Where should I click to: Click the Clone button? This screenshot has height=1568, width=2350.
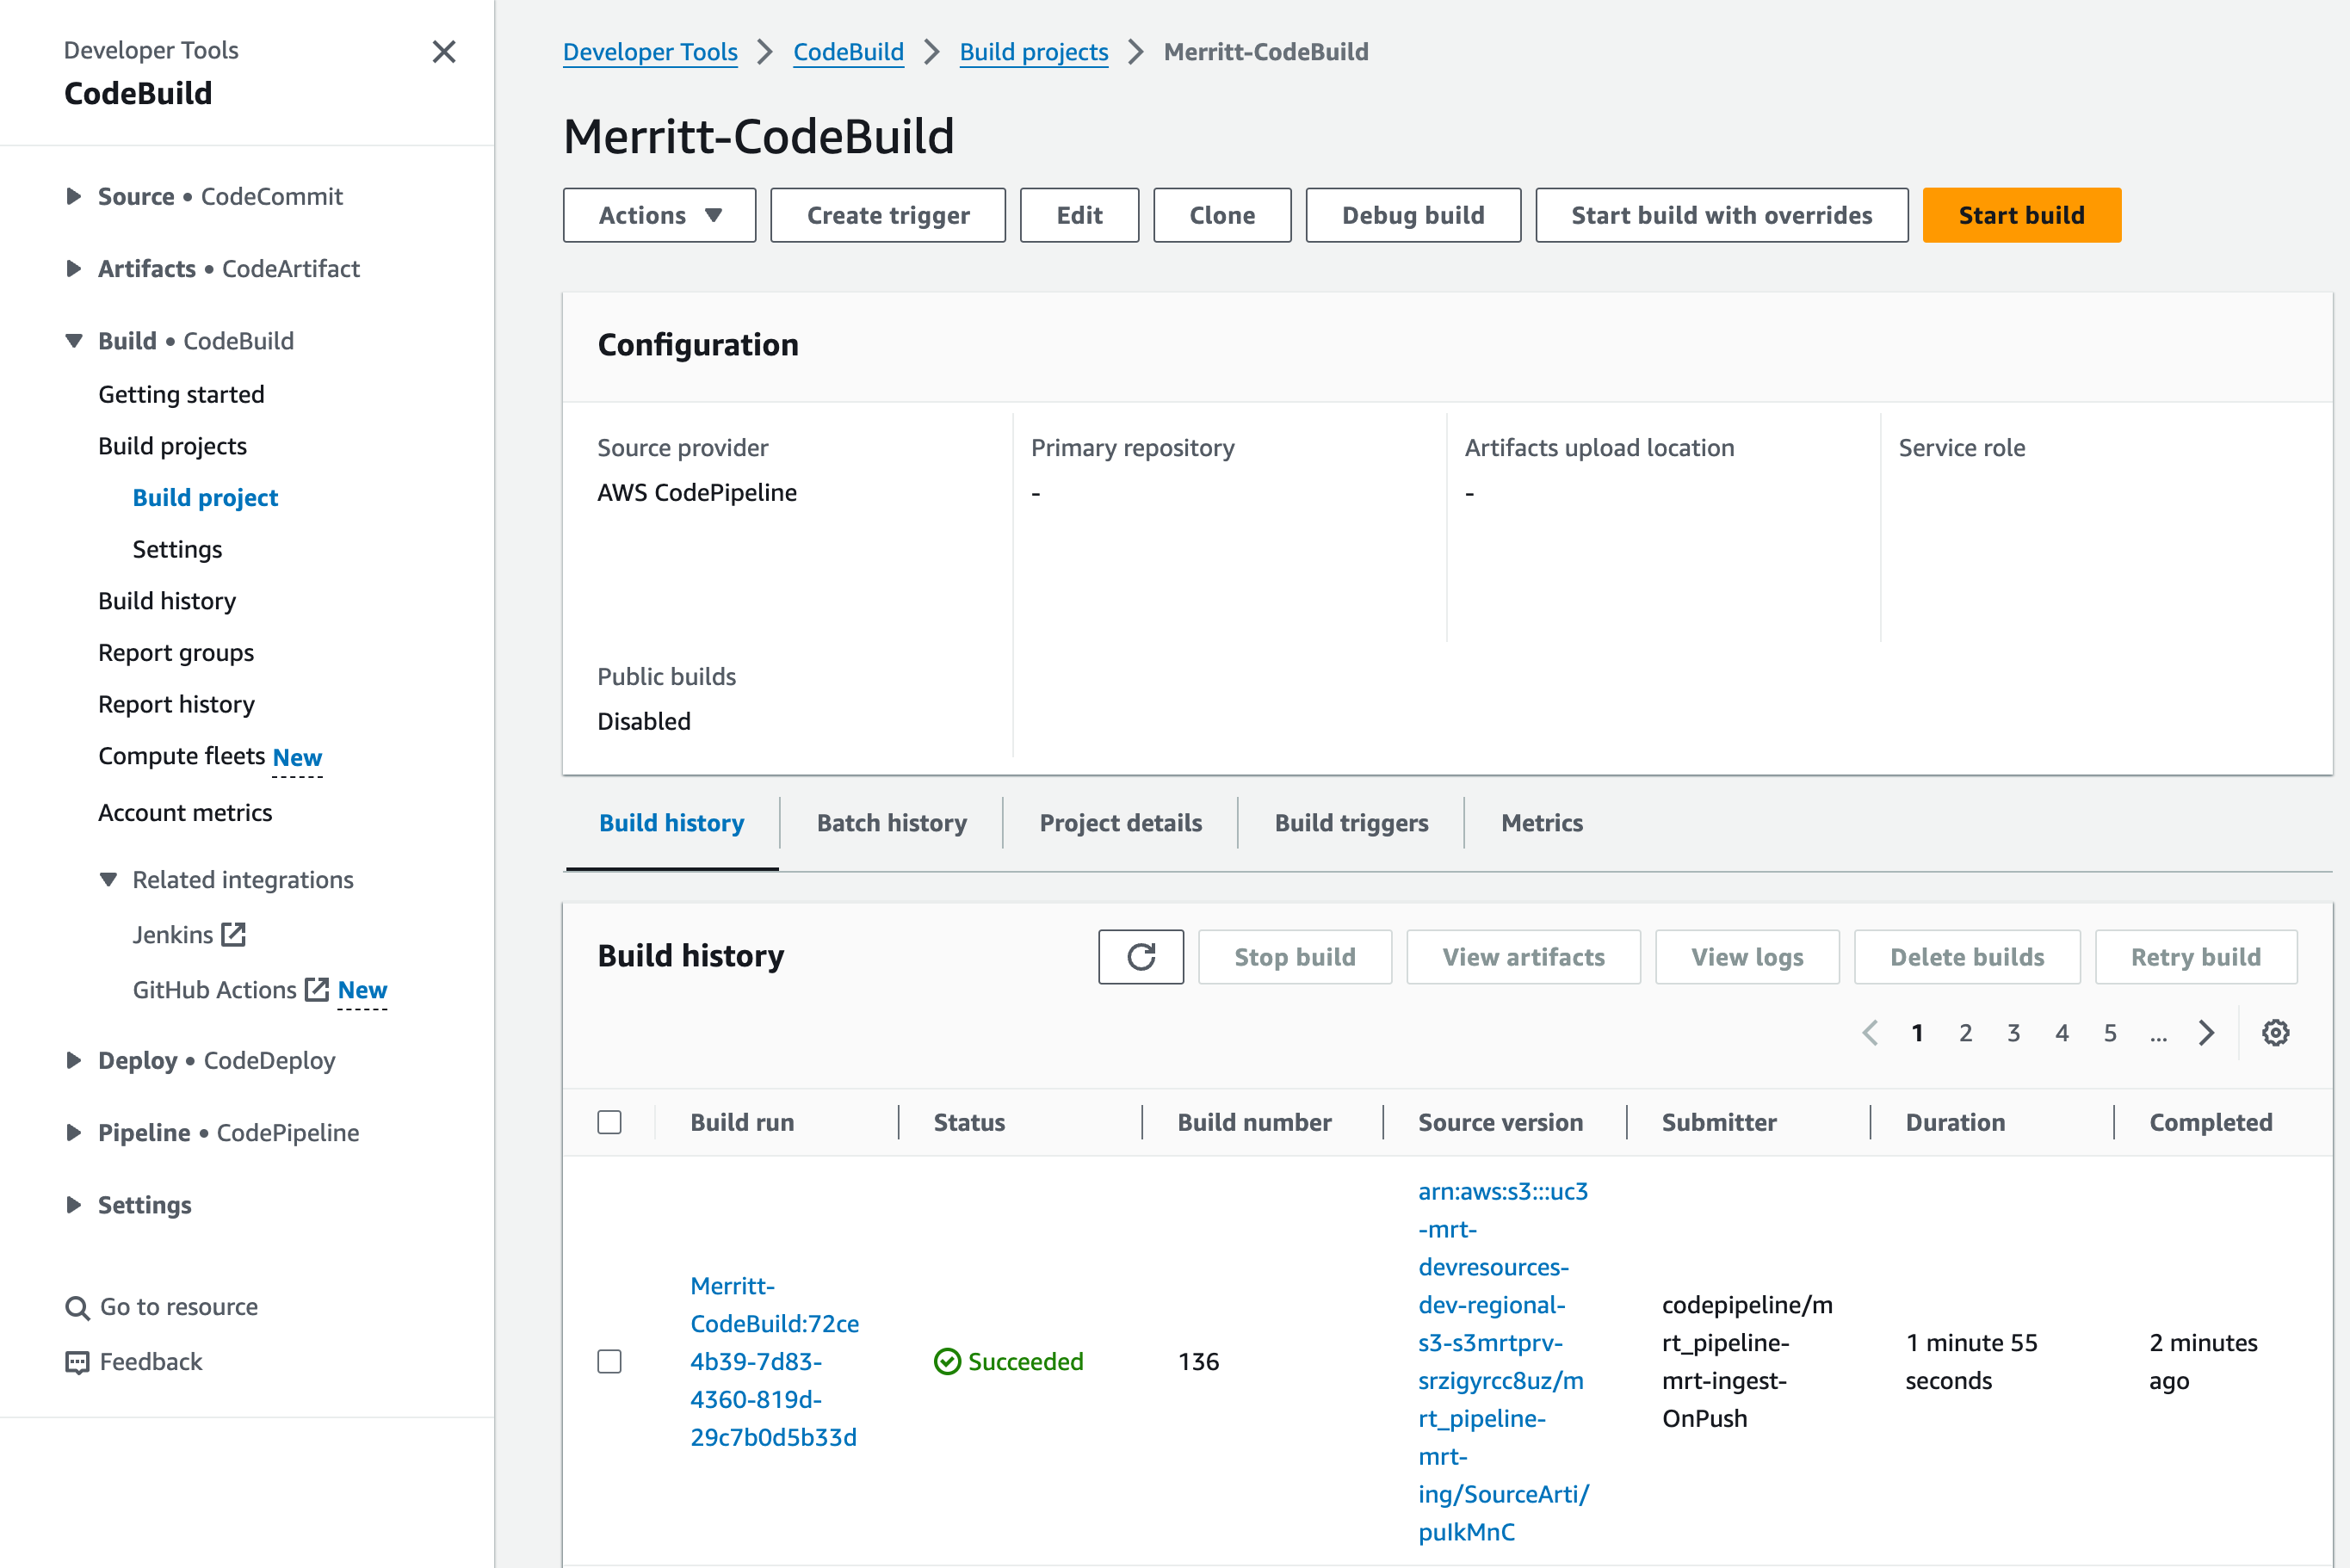coord(1222,215)
